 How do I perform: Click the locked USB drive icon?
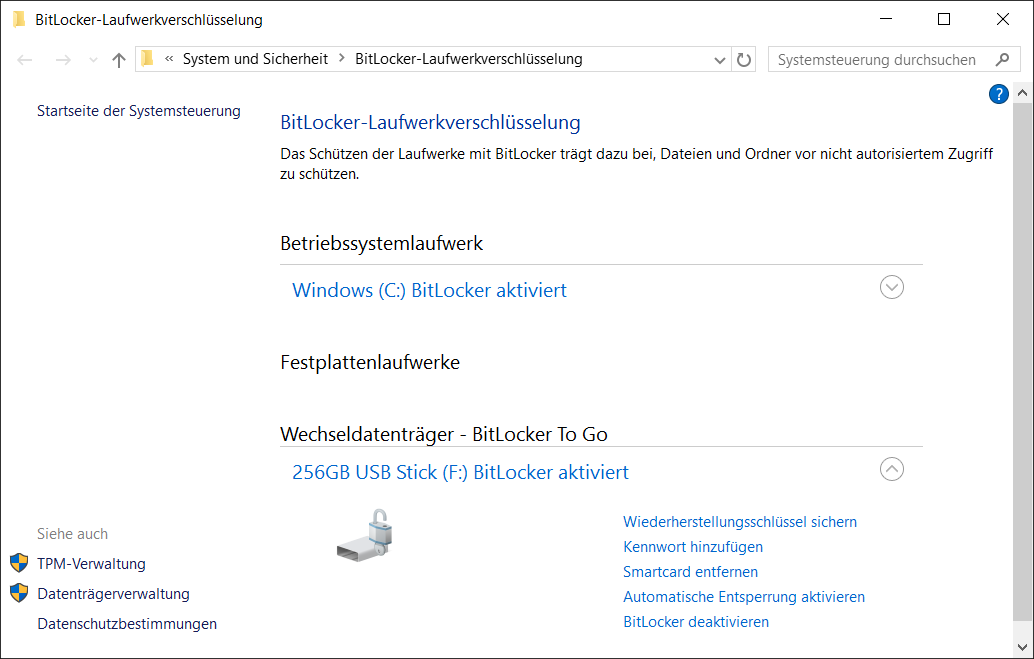pyautogui.click(x=365, y=535)
